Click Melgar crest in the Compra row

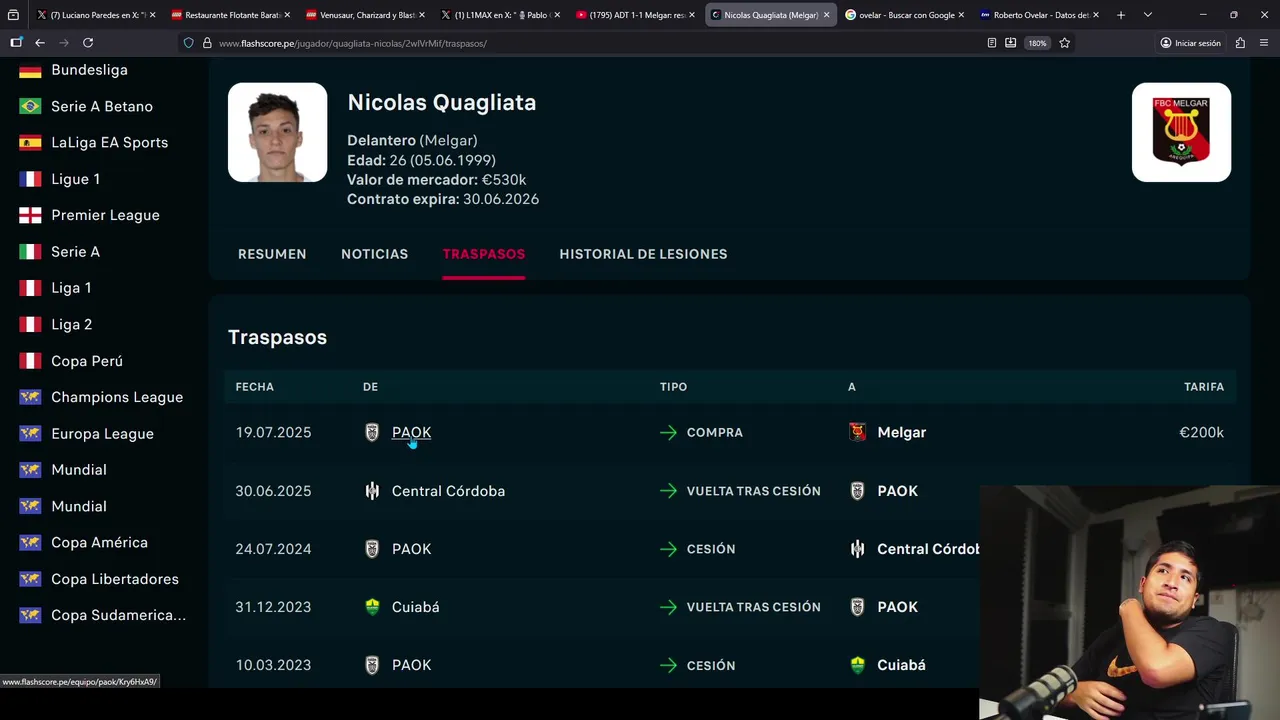[857, 432]
